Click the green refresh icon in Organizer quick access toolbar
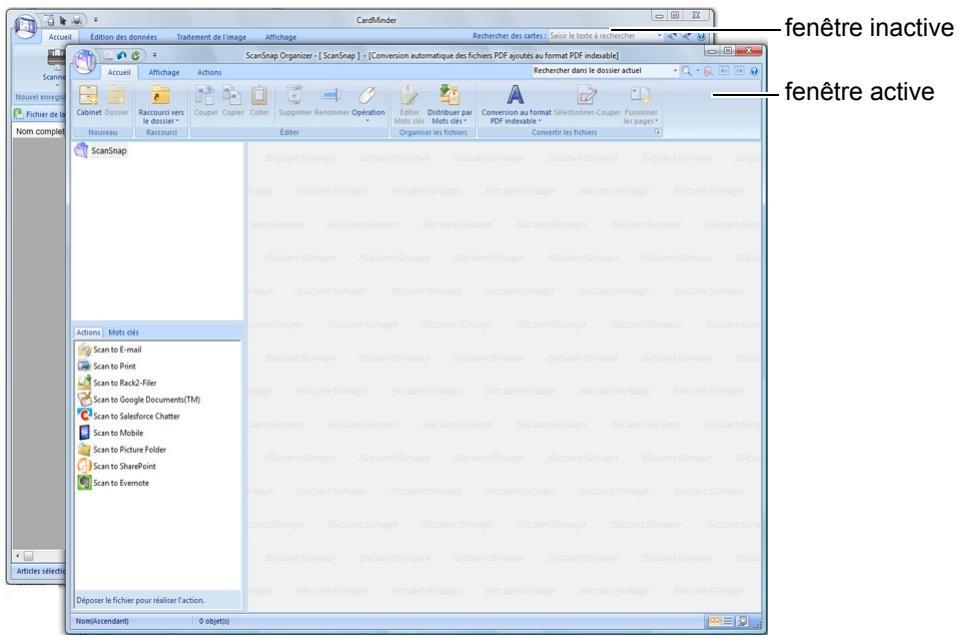The height and width of the screenshot is (637, 959). [135, 56]
